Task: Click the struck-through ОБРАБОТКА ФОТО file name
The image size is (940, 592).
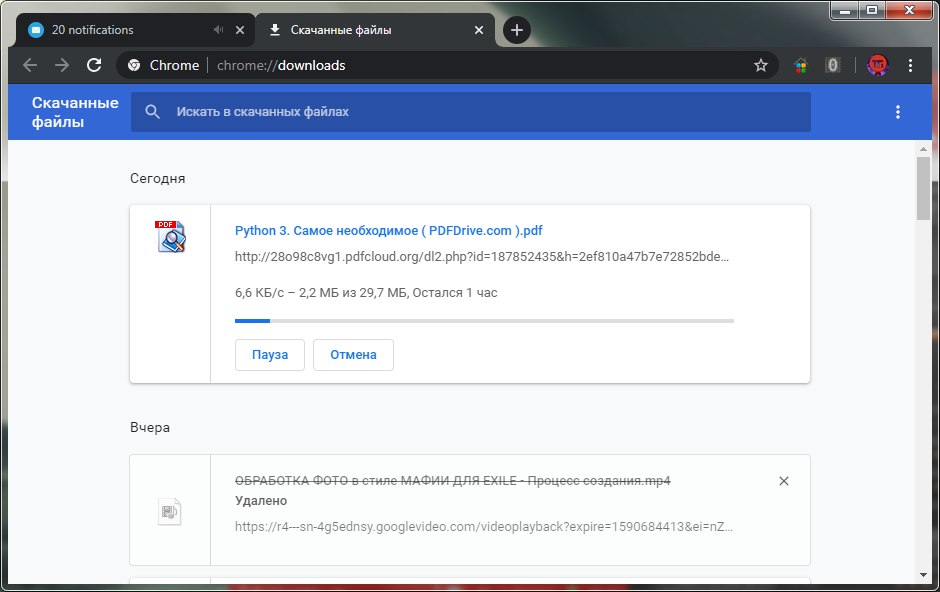Action: [453, 481]
